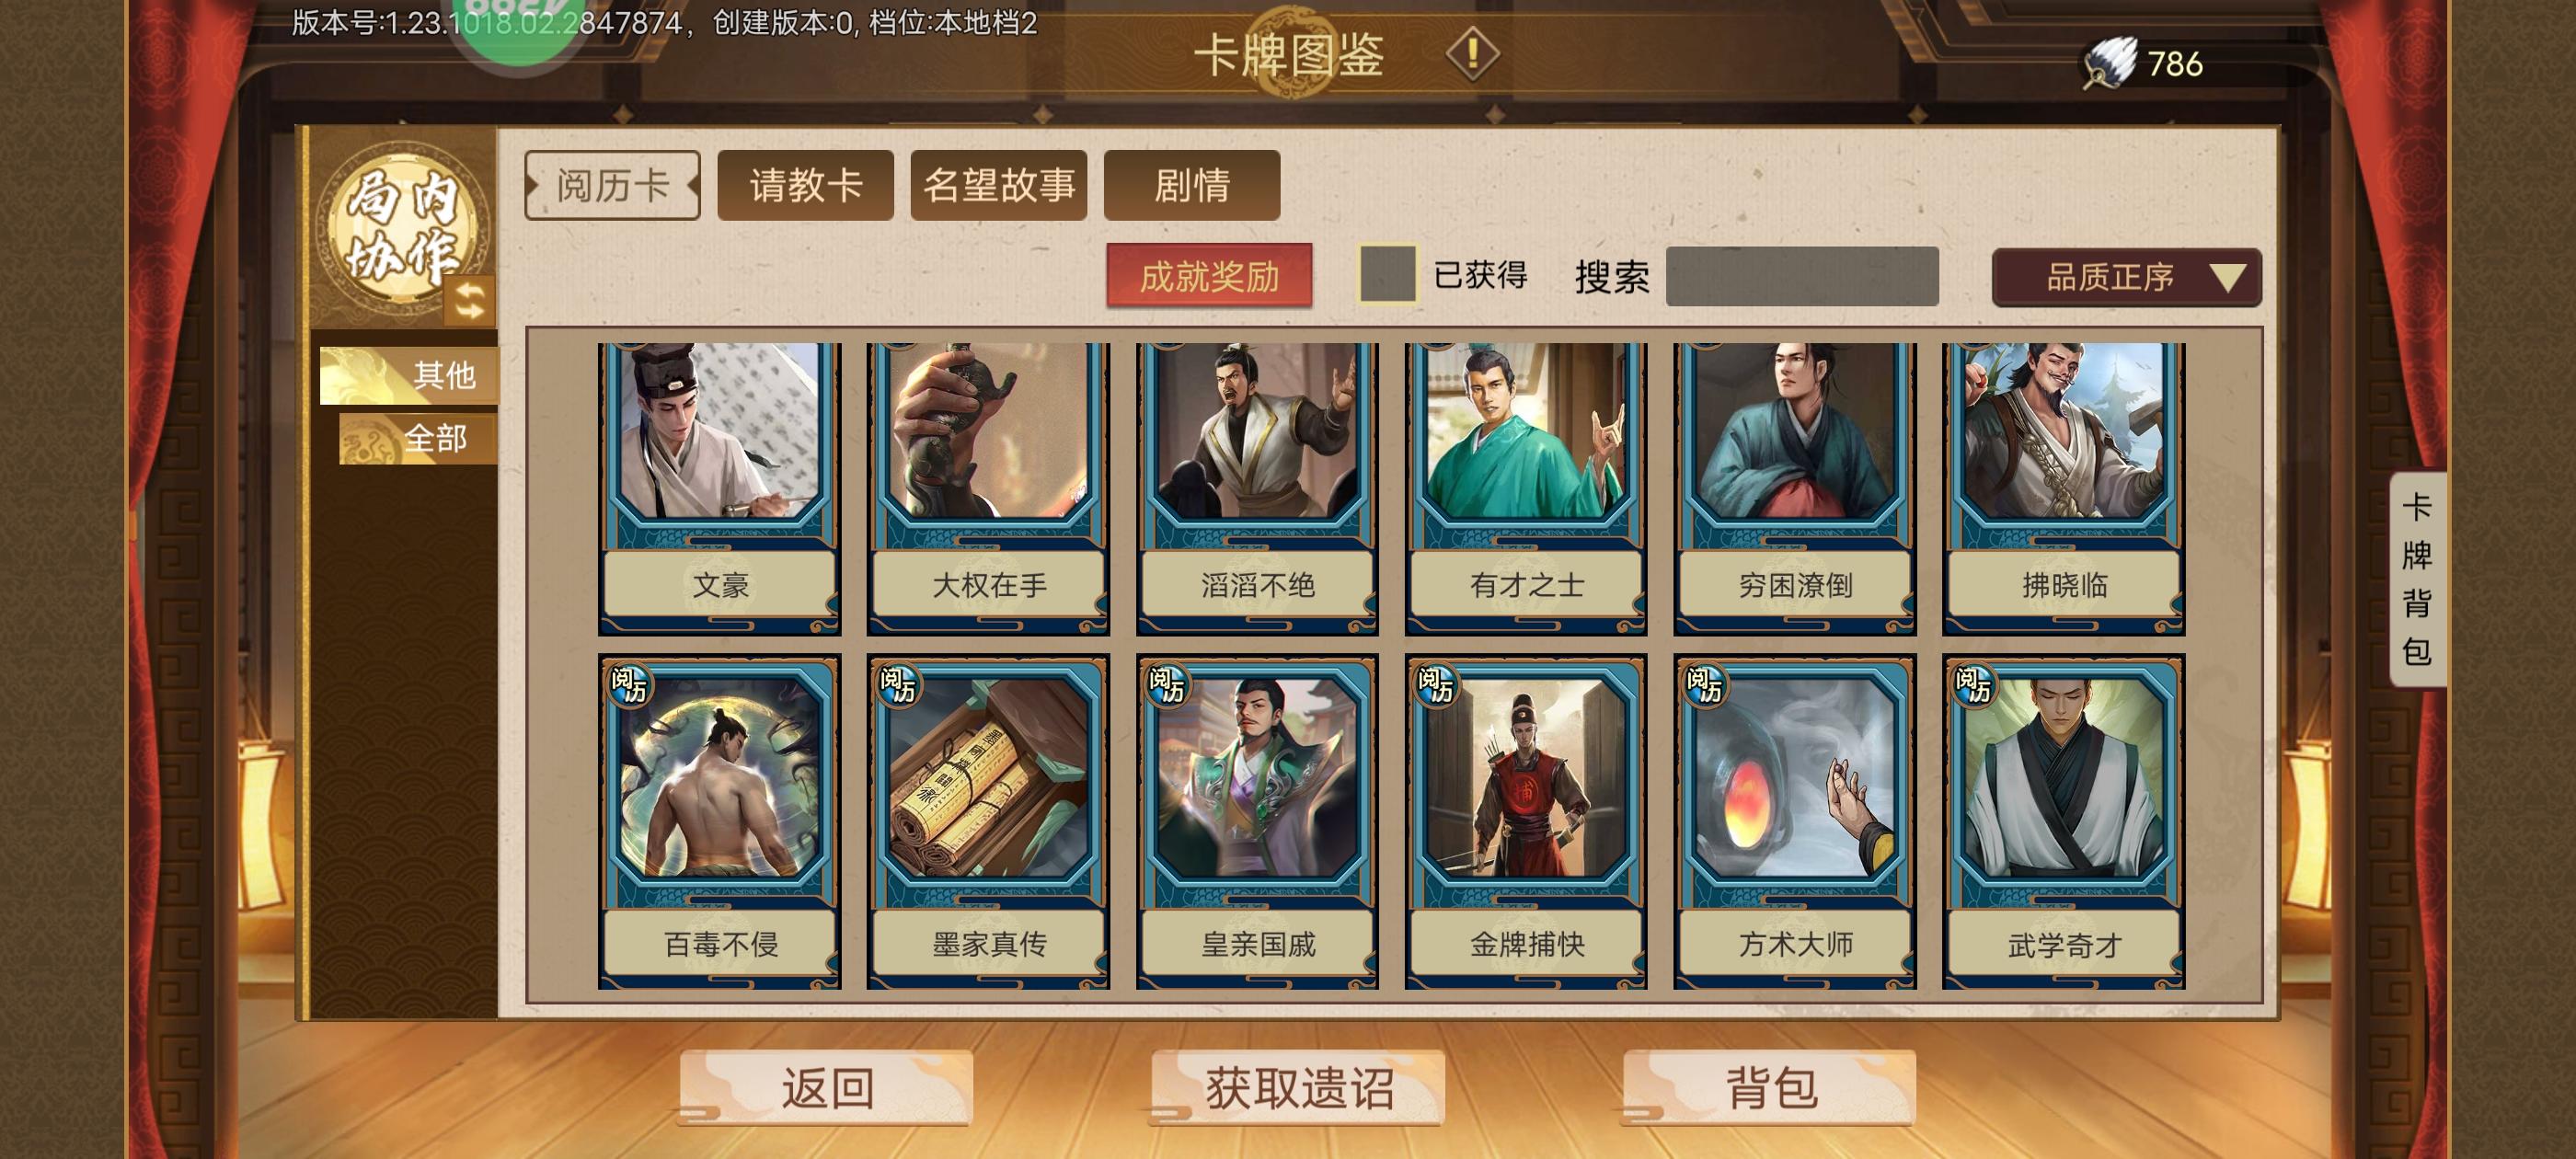Open the 卡牌背包 side panel

(2417, 579)
